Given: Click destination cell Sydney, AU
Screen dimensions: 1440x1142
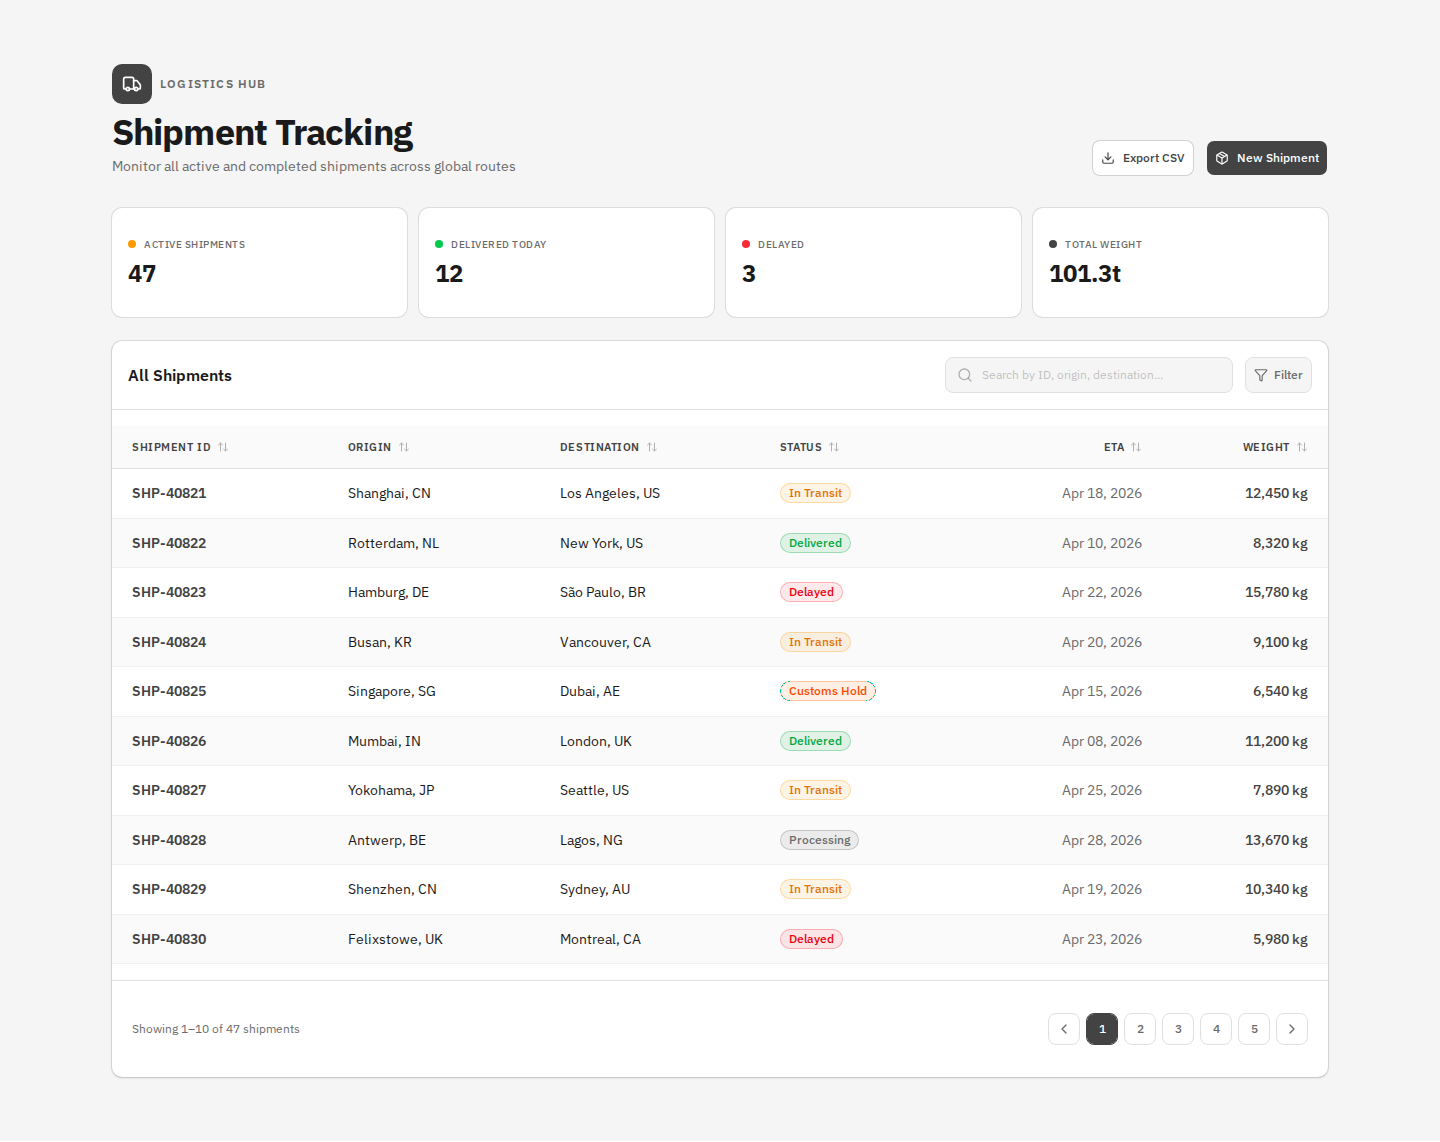Looking at the screenshot, I should 595,889.
